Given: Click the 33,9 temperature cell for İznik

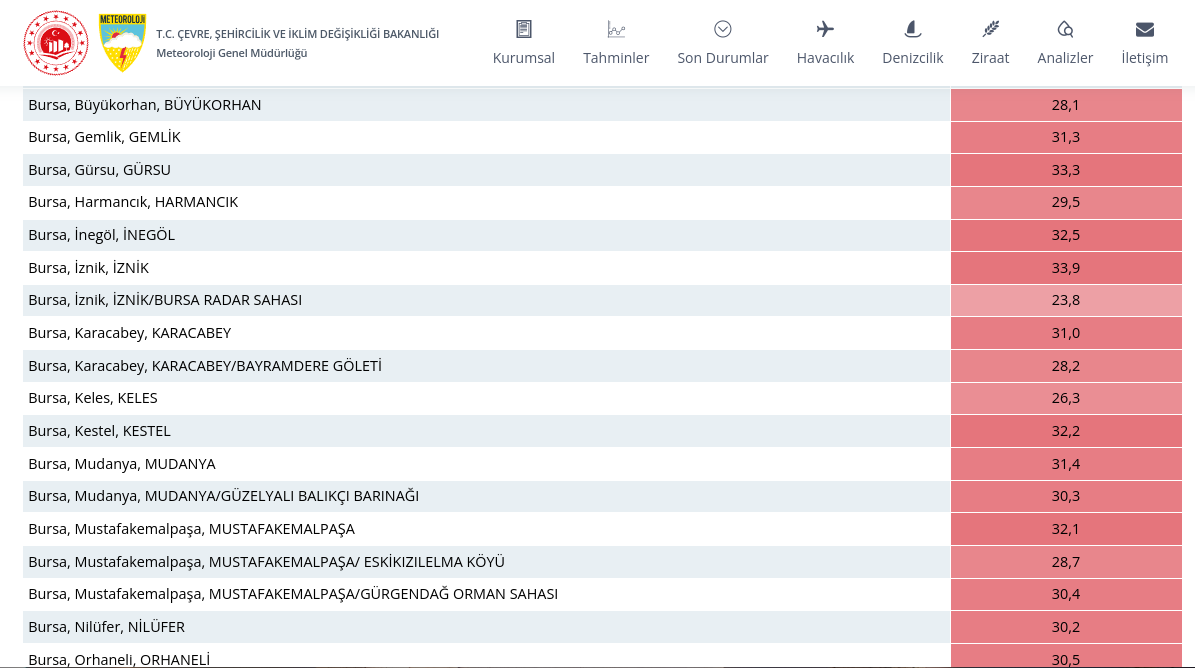Looking at the screenshot, I should pyautogui.click(x=1065, y=268).
